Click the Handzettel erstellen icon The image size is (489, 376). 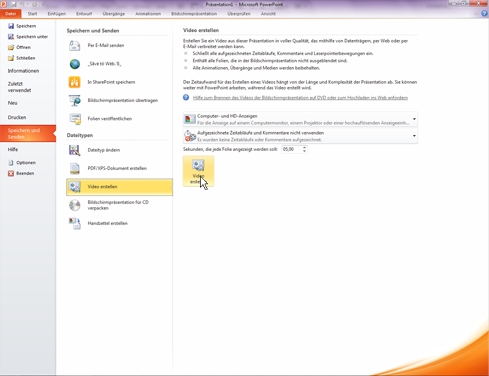75,223
